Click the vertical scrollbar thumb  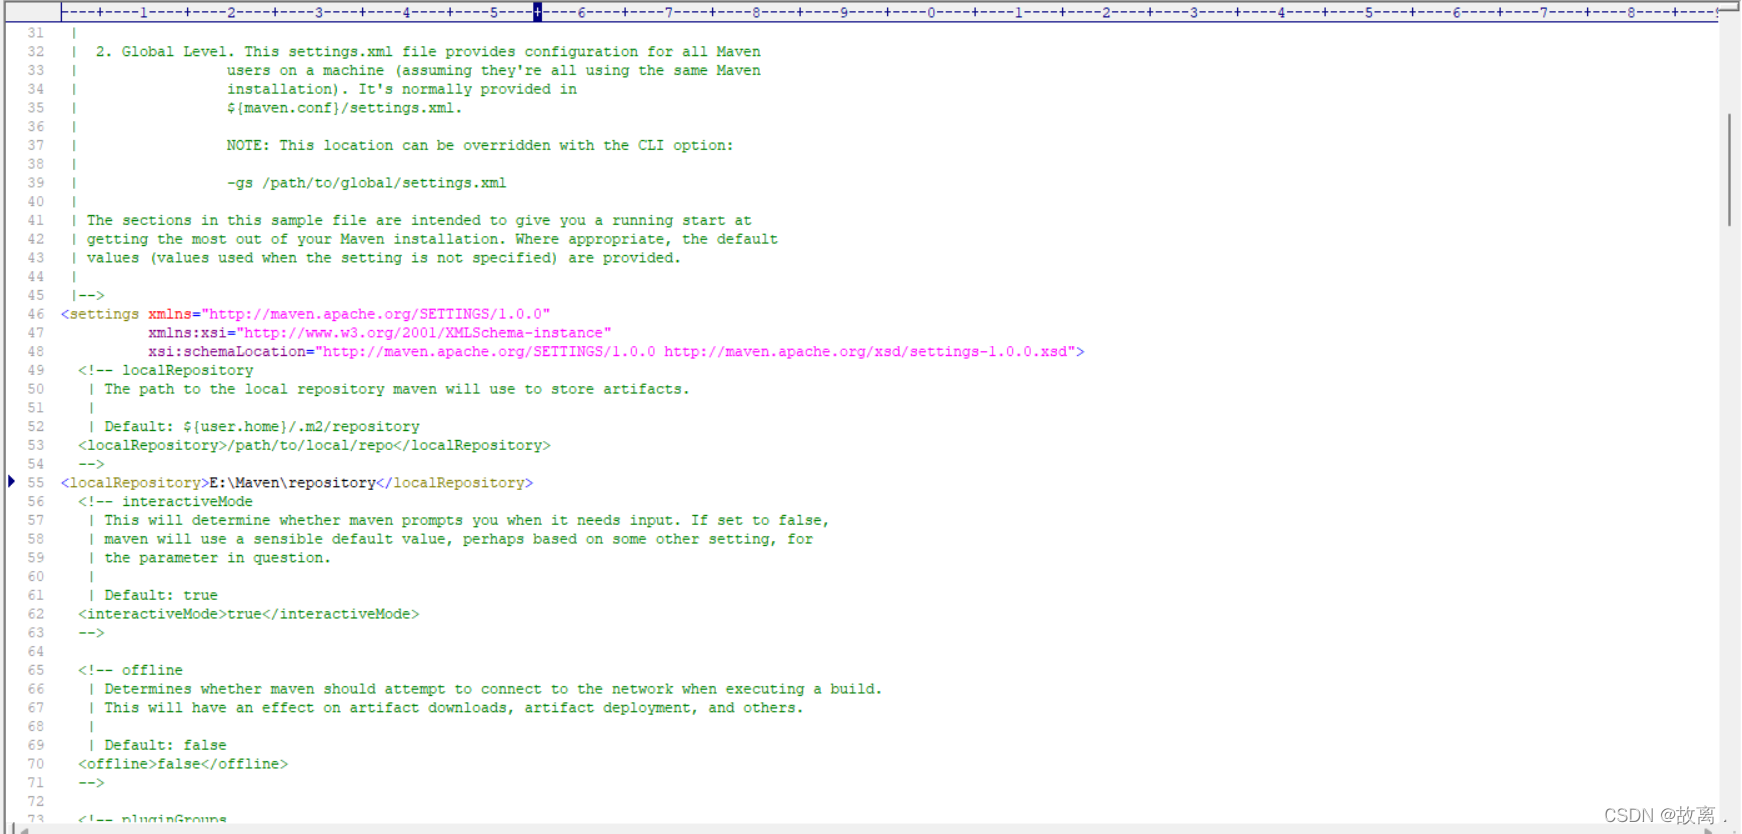point(1729,170)
